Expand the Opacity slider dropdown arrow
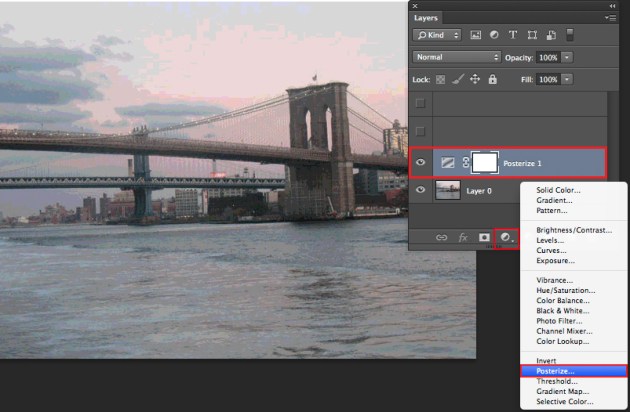 (568, 57)
